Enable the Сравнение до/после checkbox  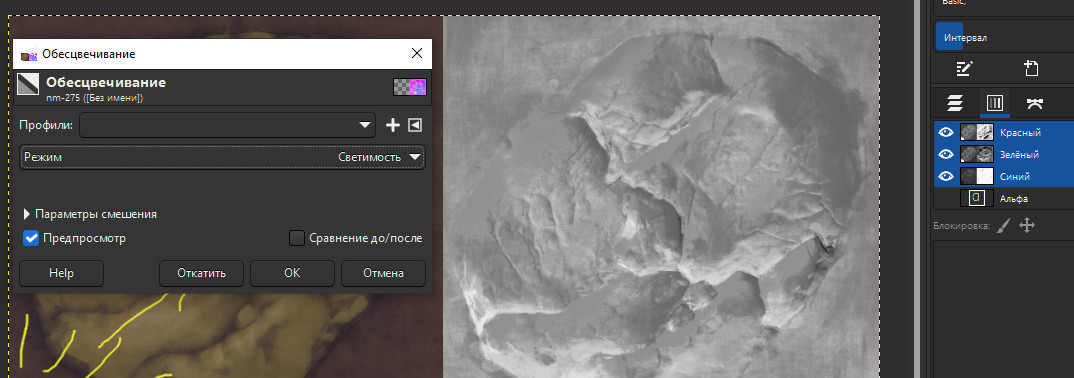click(297, 238)
